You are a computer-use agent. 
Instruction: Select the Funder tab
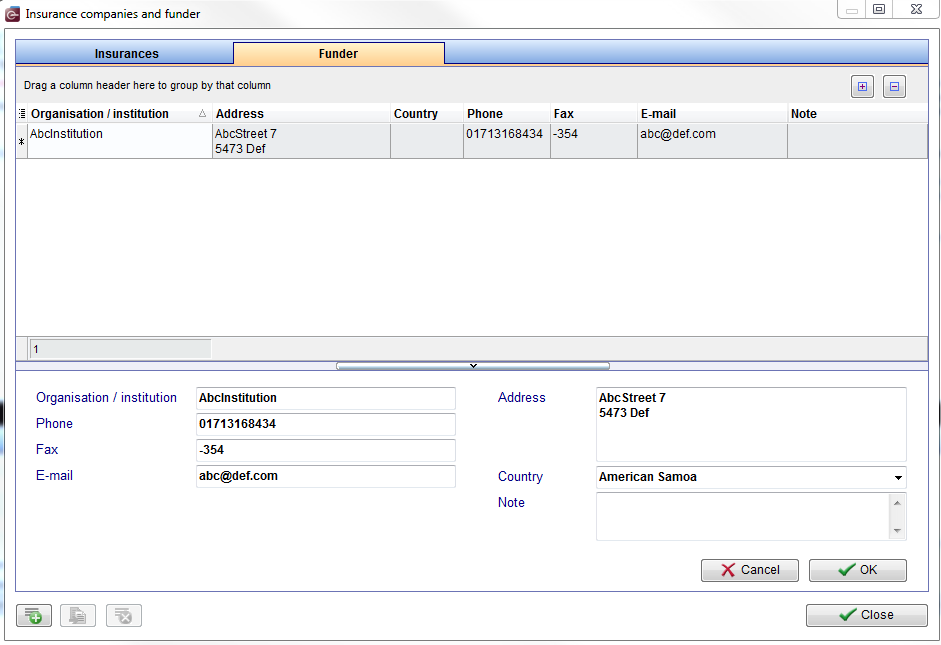coord(338,53)
